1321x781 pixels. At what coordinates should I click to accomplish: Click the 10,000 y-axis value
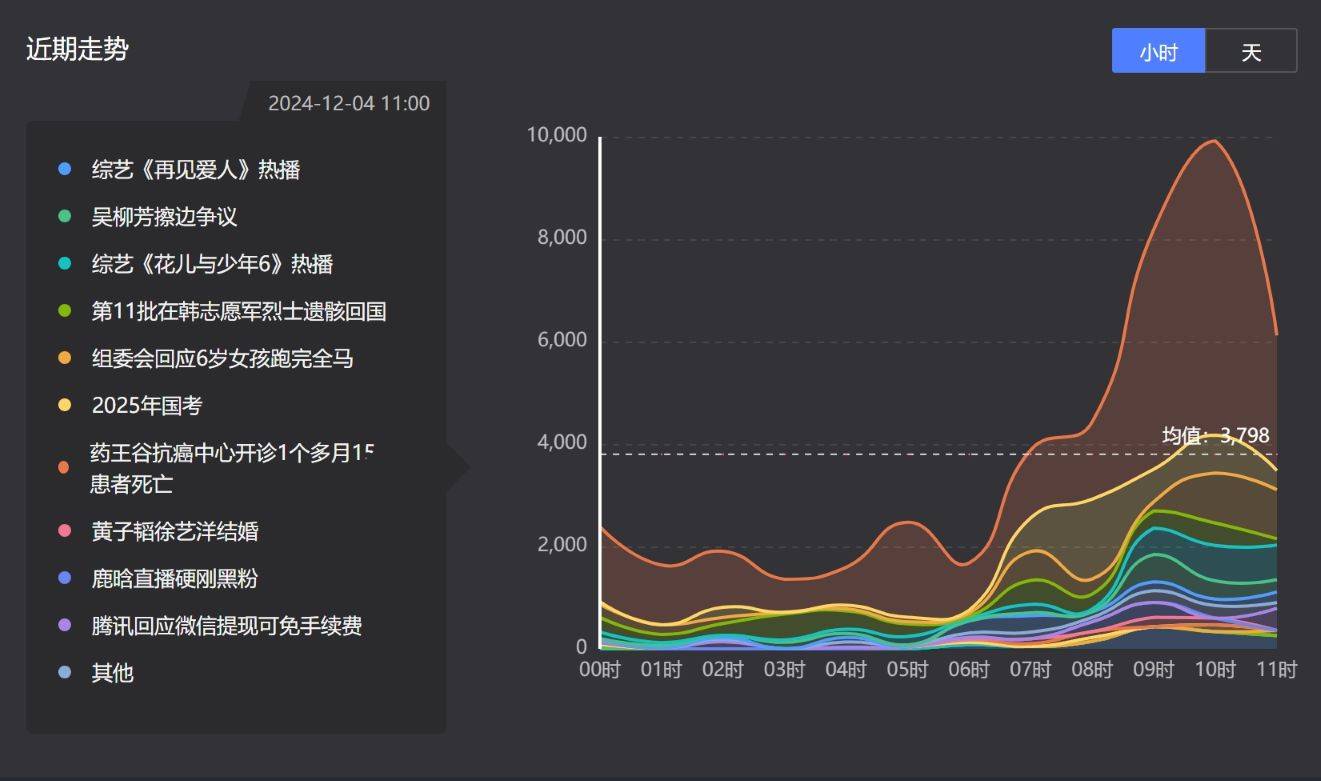pos(556,135)
